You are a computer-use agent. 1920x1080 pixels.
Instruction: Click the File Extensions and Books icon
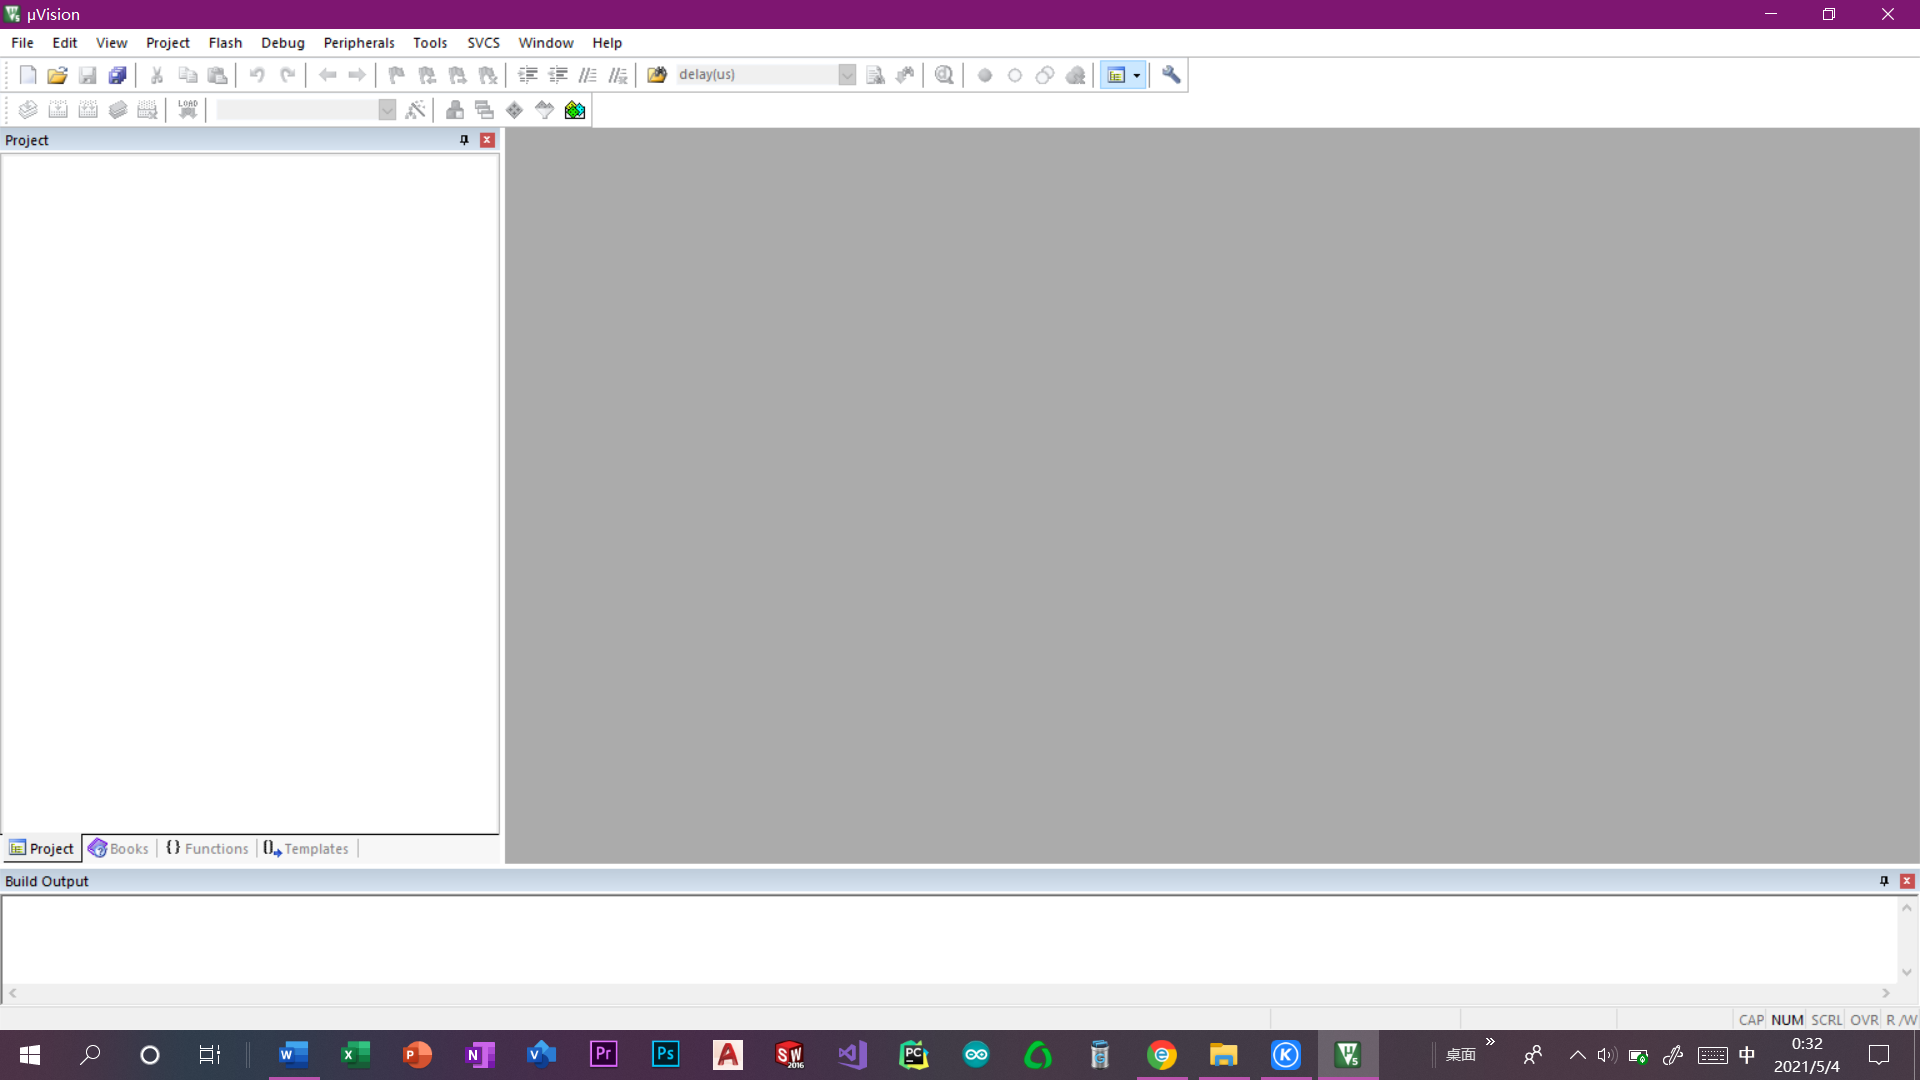(x=455, y=110)
